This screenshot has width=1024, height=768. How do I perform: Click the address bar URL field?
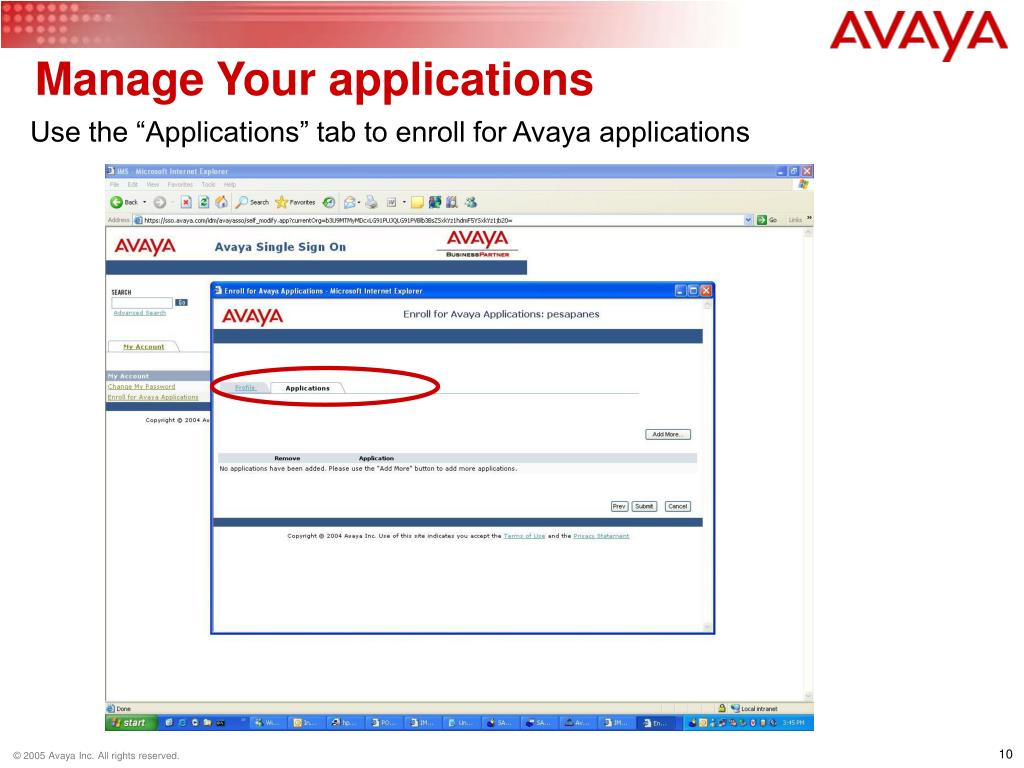coord(443,220)
